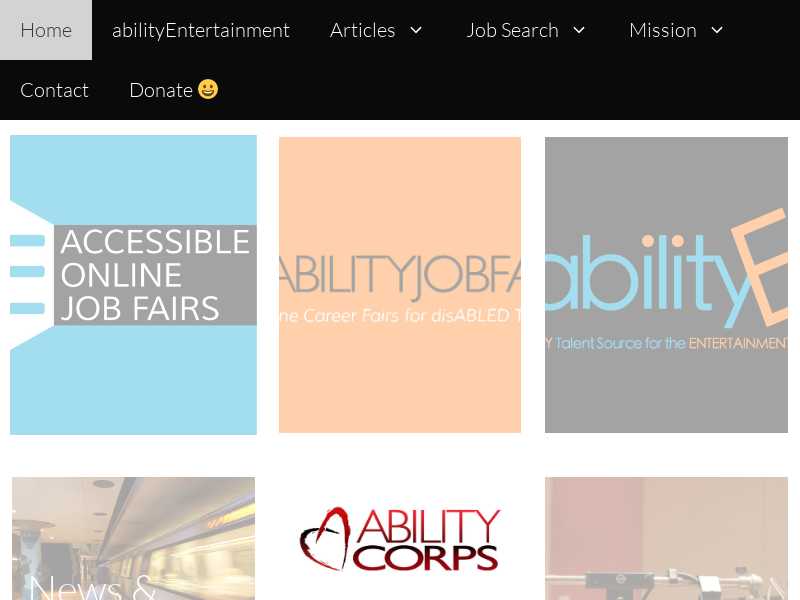
Task: Click the 'ACCESSIBLE ONLINE JOB FAIRS' gray text banner
Action: pyautogui.click(x=155, y=275)
